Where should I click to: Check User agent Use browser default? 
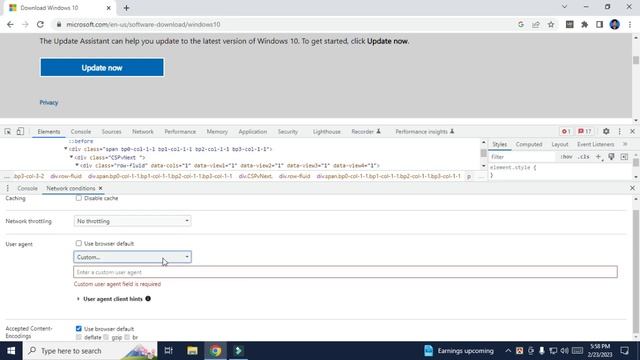(79, 243)
